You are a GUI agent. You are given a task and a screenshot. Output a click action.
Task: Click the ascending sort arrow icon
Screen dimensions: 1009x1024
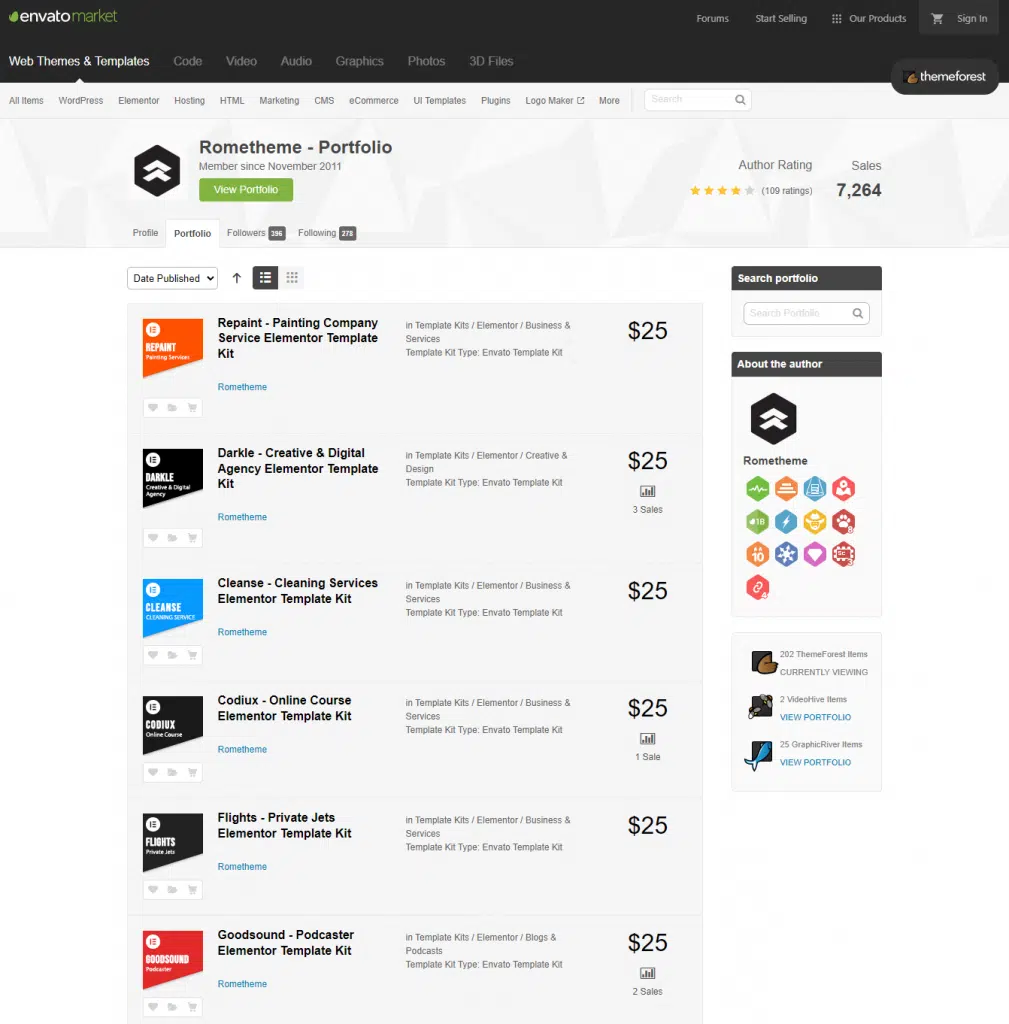click(237, 278)
